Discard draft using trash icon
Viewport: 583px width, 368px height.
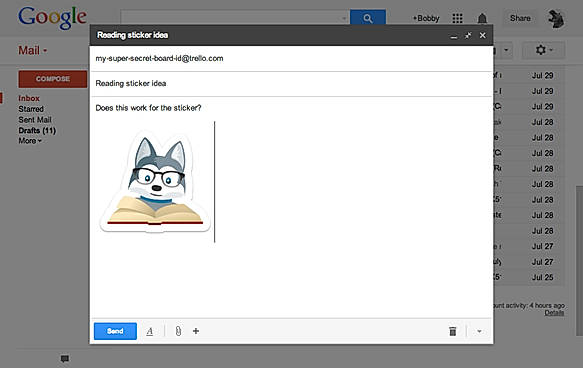[452, 331]
